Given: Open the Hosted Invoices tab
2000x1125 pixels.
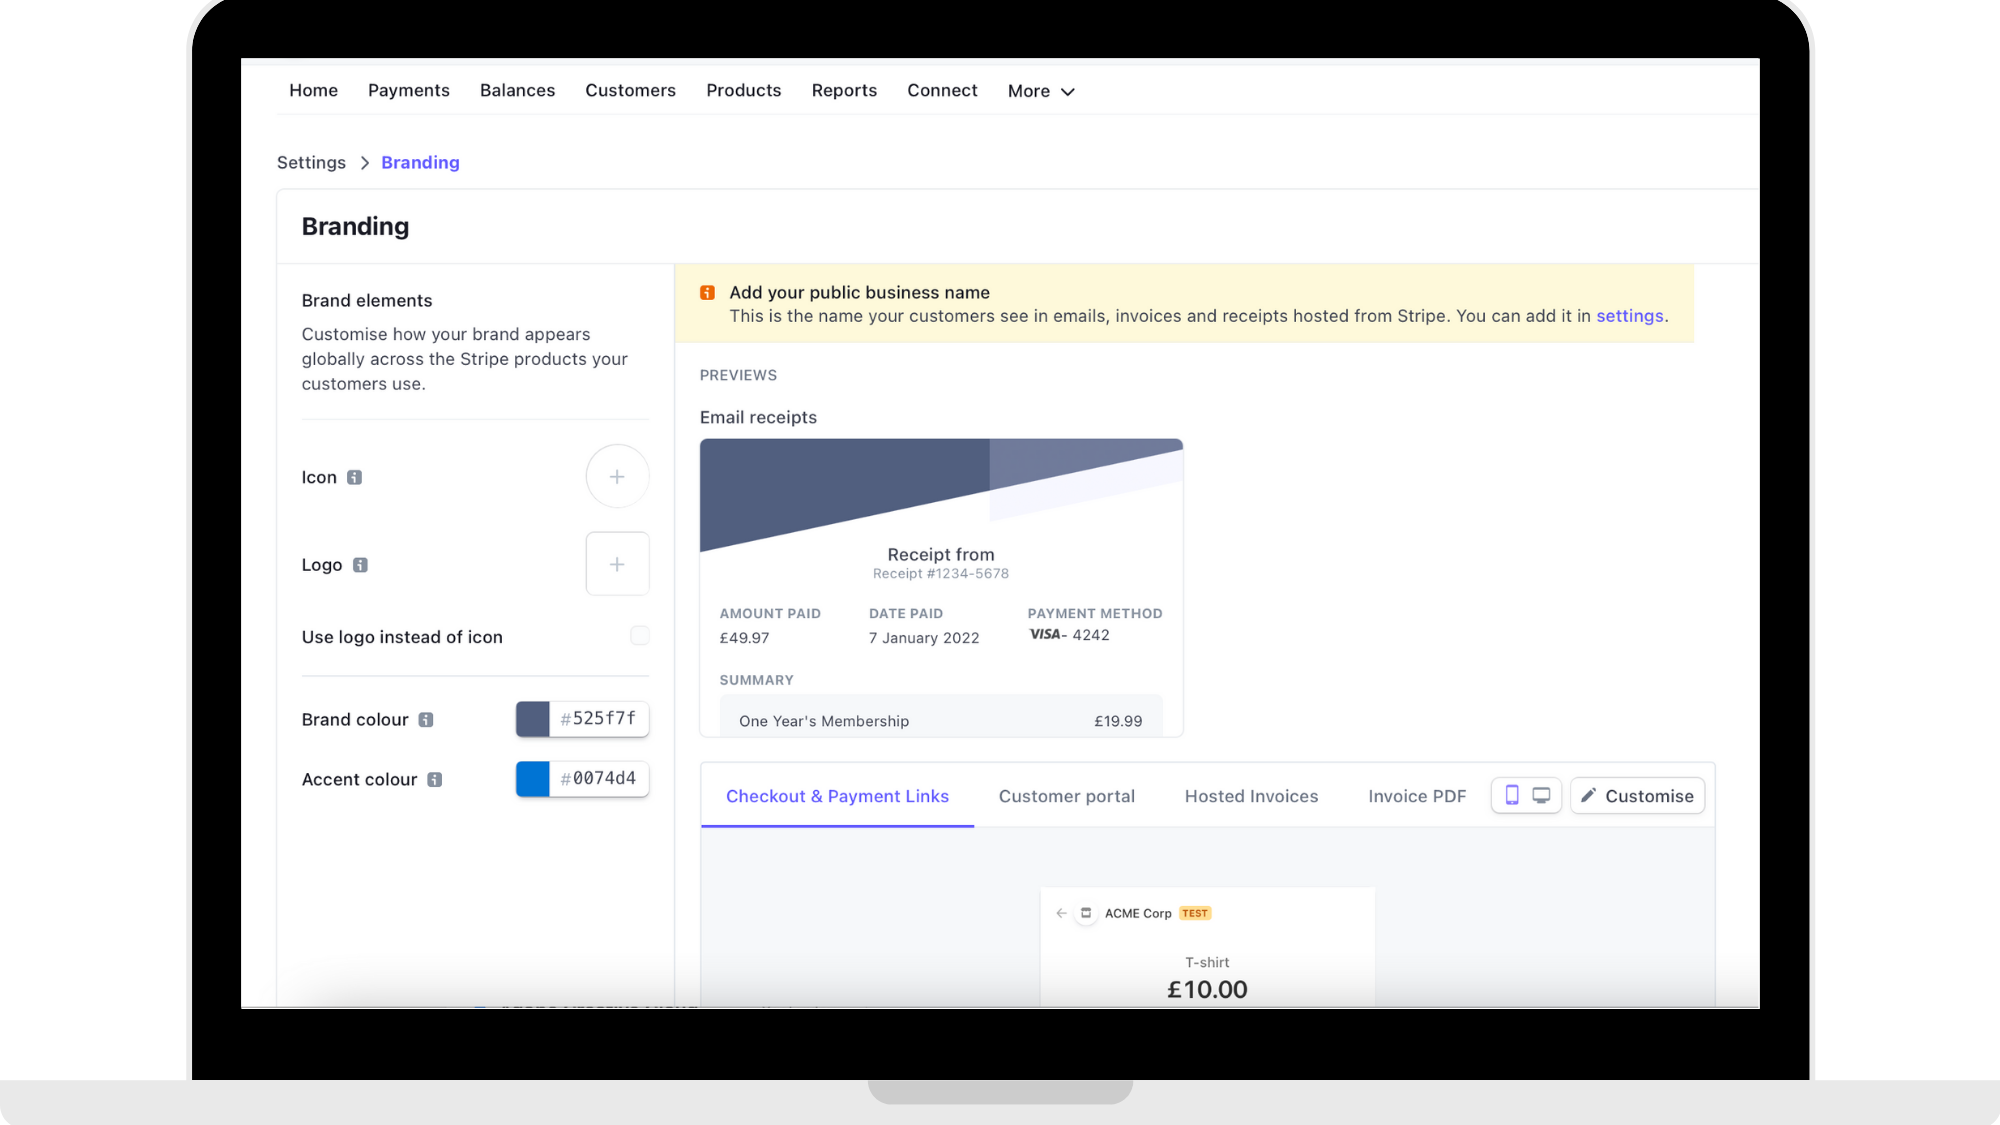Looking at the screenshot, I should coord(1251,796).
